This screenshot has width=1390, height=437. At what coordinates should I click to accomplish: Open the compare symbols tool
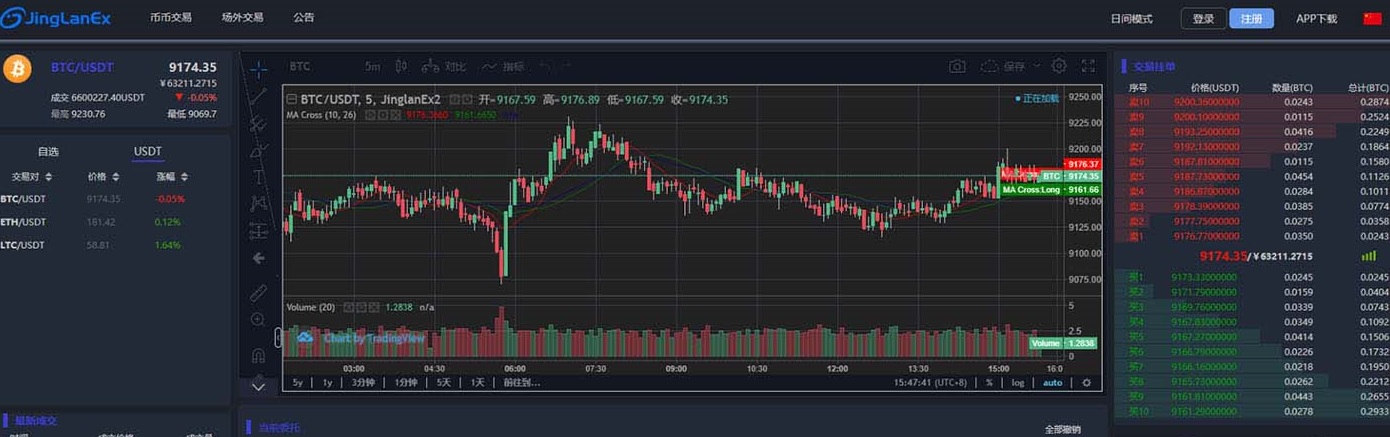pyautogui.click(x=444, y=66)
